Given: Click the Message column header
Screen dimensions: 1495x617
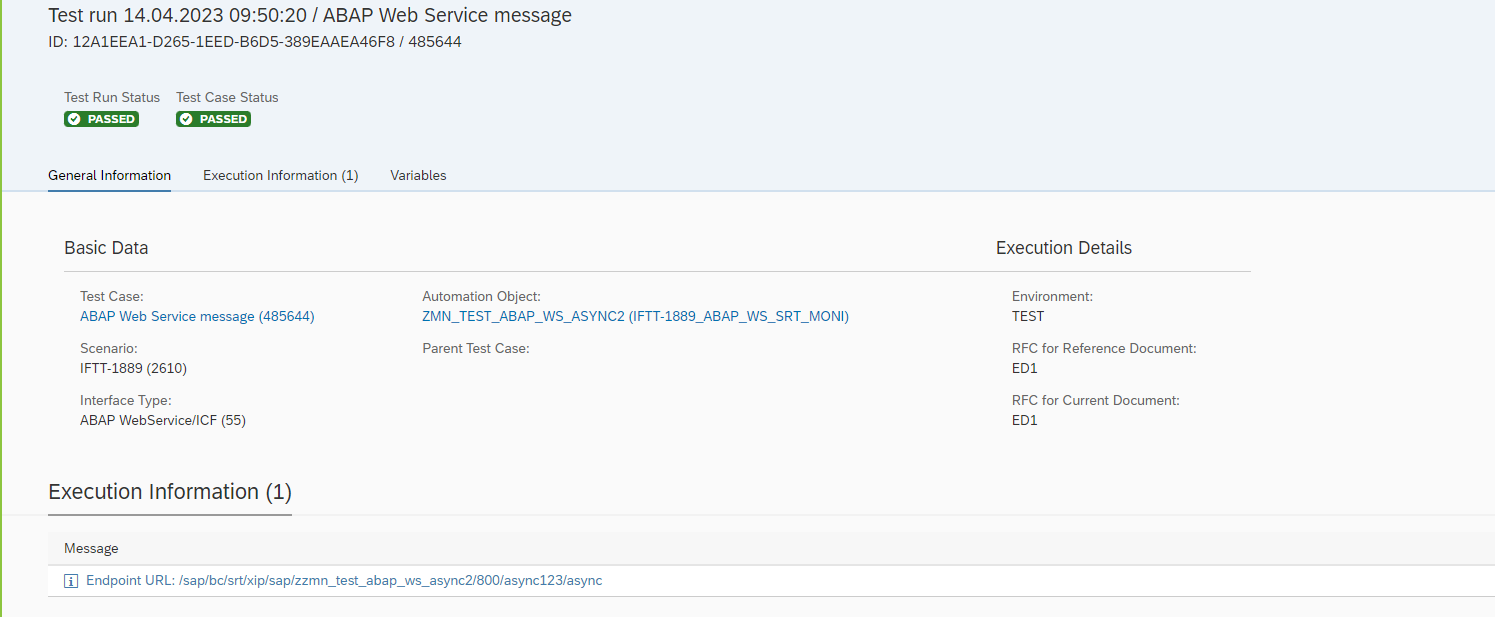Looking at the screenshot, I should coord(91,548).
